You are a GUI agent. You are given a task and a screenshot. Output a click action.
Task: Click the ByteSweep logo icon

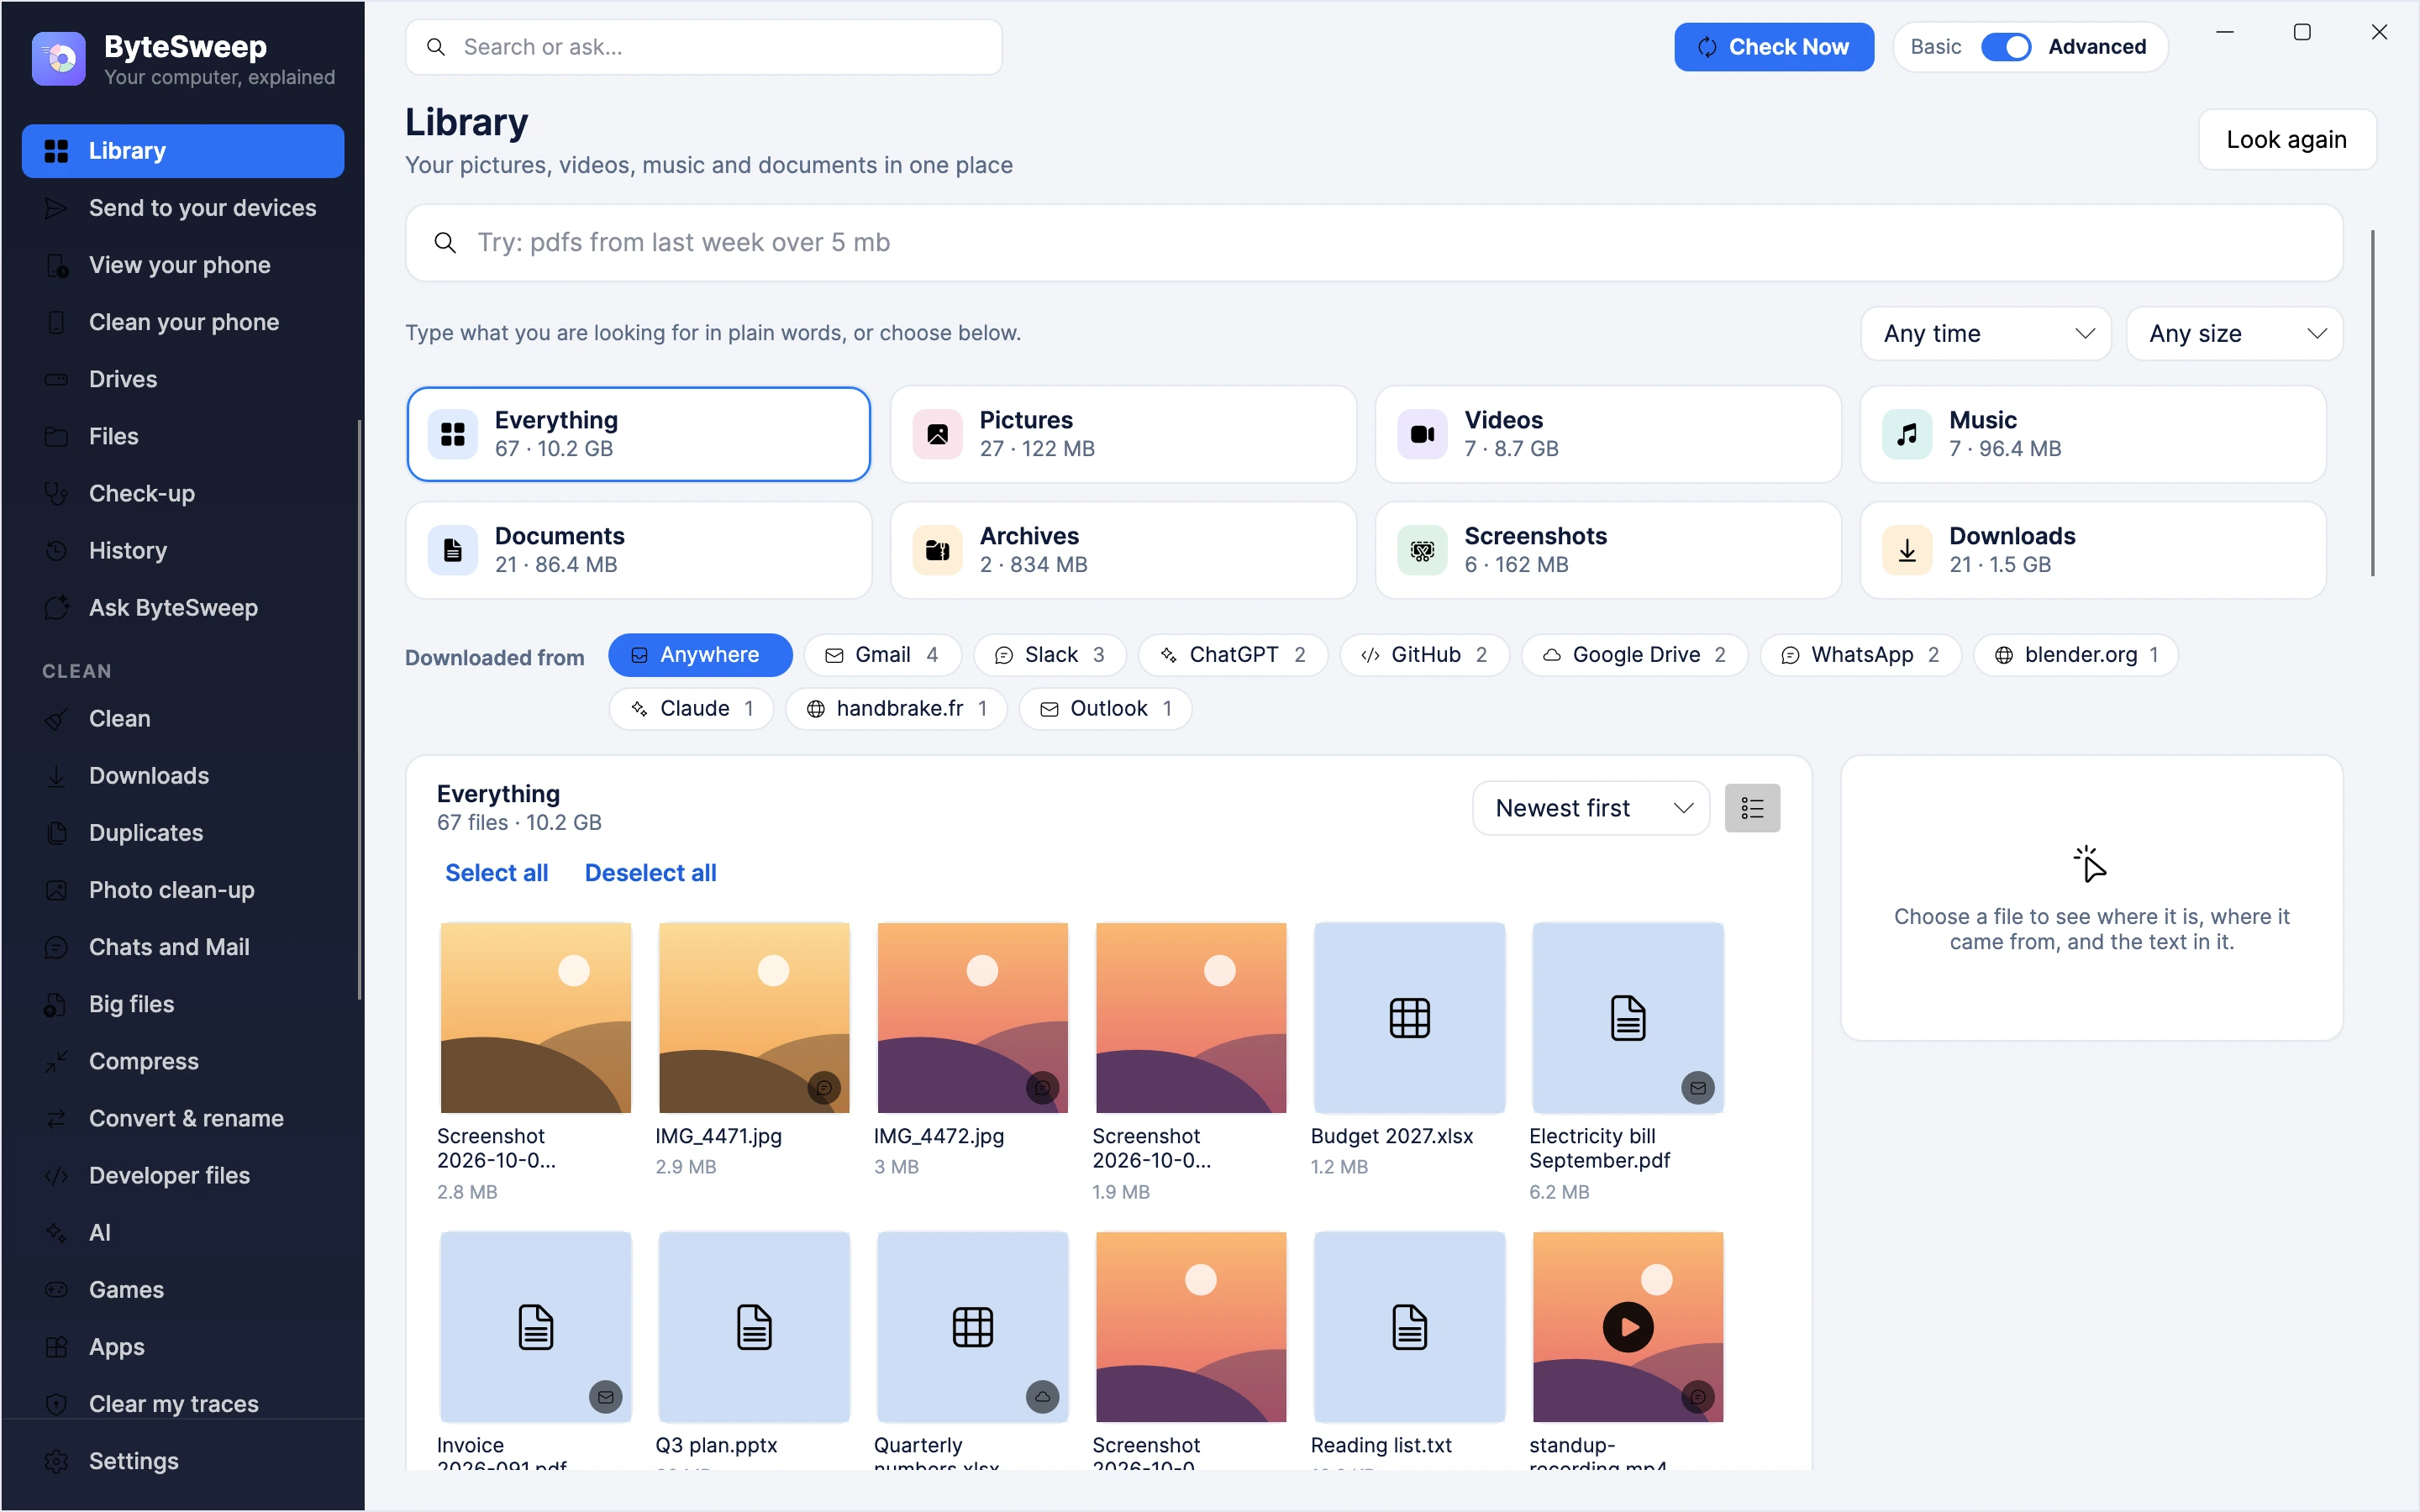click(x=59, y=59)
